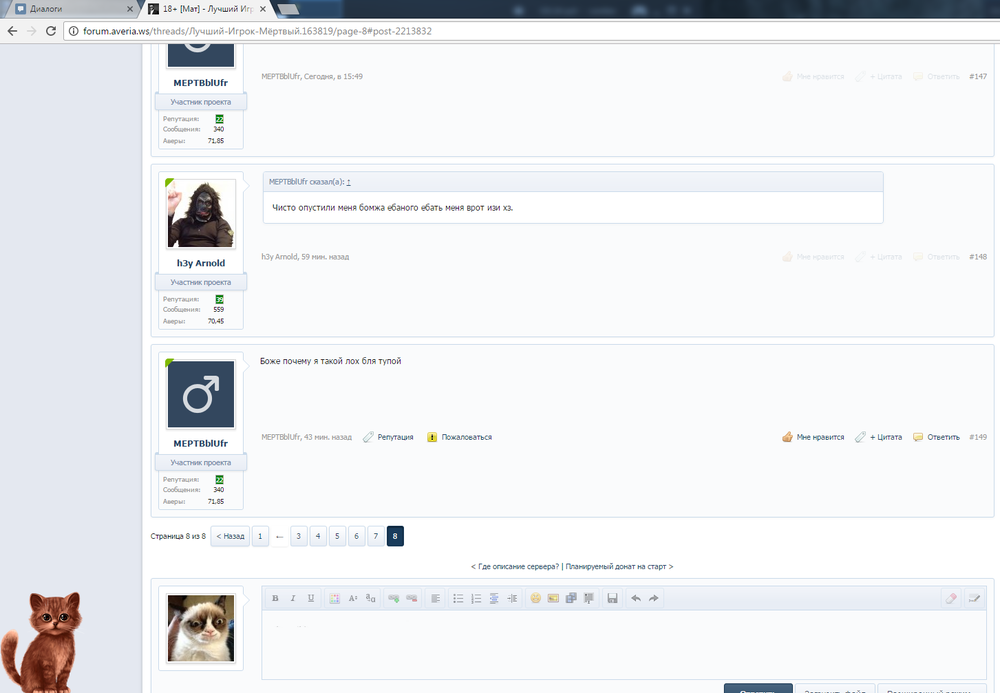Image resolution: width=1000 pixels, height=693 pixels.
Task: Expand the collapsed page range ellipsis in pagination
Action: click(x=279, y=537)
